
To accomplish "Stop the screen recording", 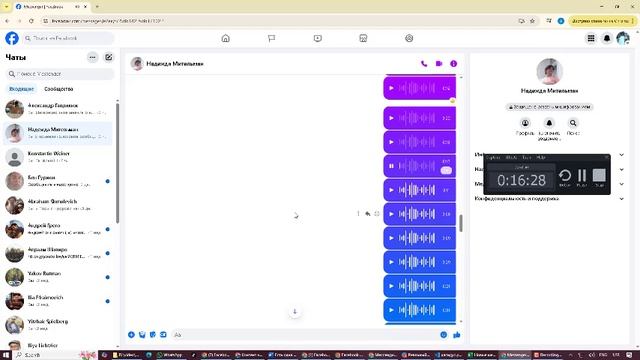I will tap(599, 176).
